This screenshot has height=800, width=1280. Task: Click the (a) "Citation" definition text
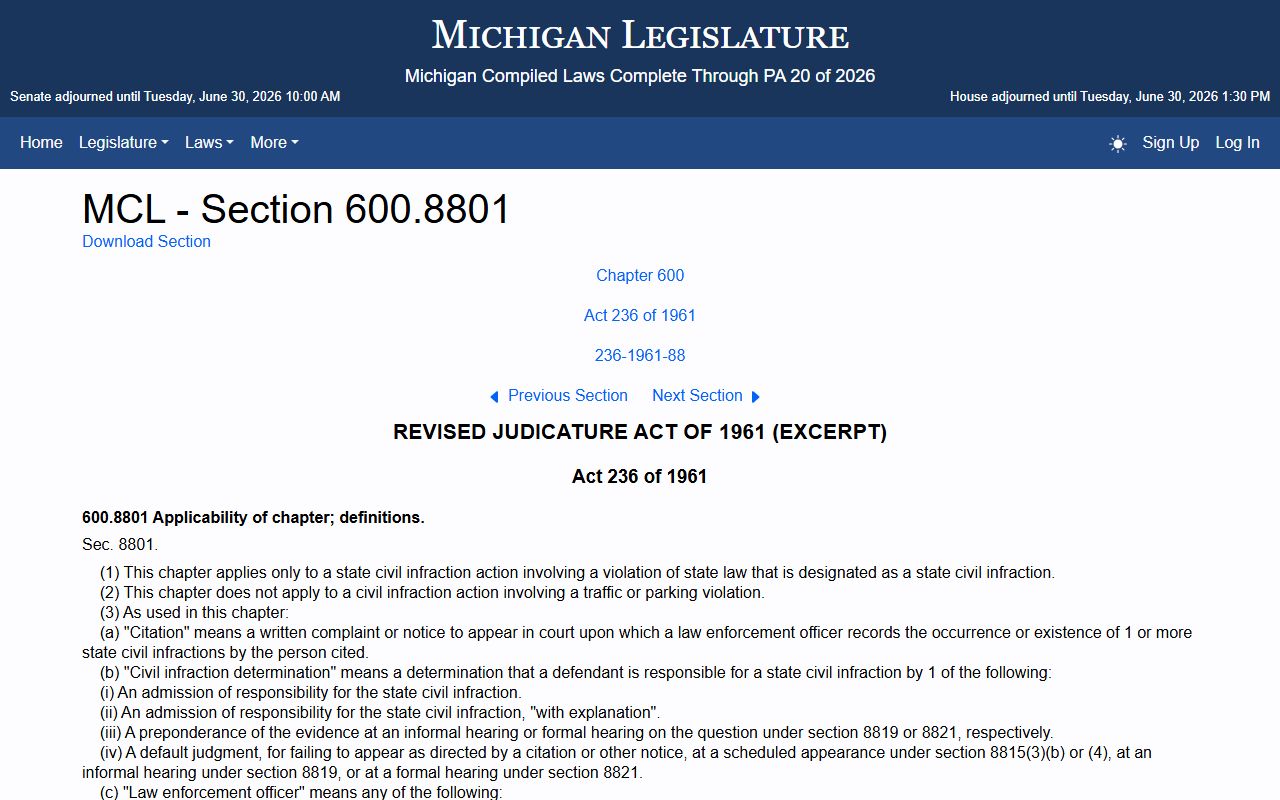(x=637, y=643)
